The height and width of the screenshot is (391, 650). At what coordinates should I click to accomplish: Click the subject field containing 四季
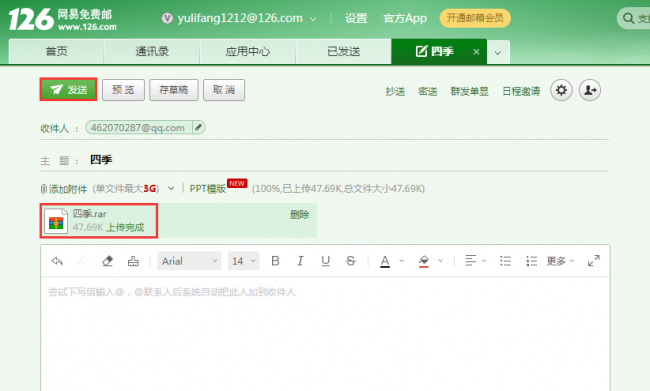pos(348,160)
